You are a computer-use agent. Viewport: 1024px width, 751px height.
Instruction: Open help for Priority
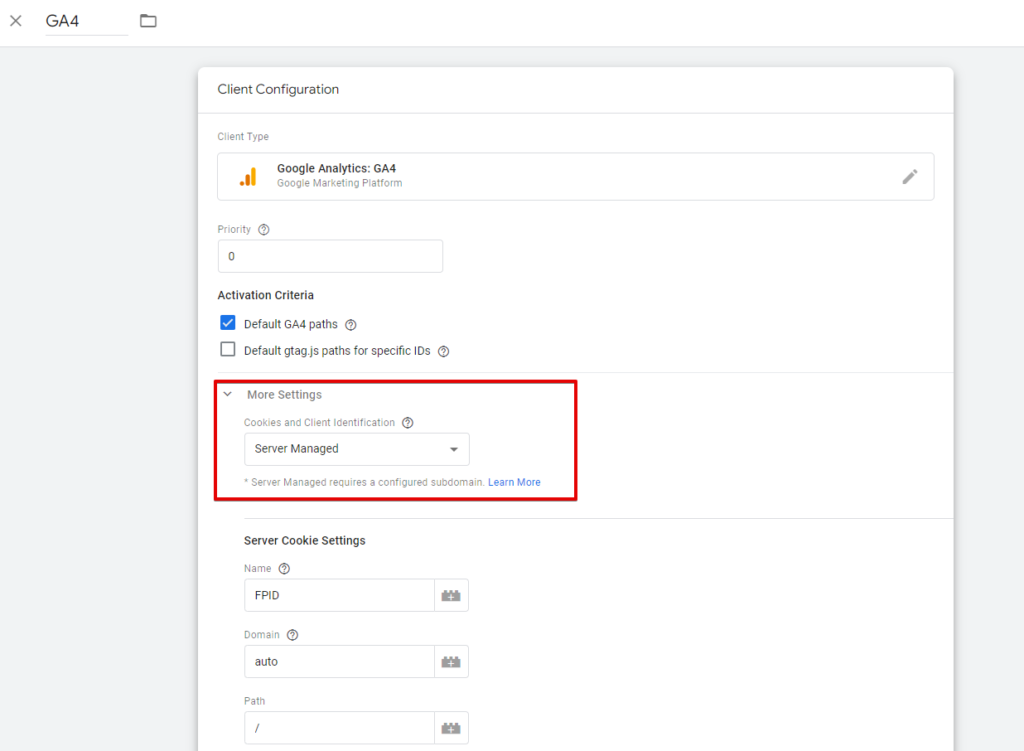[x=264, y=229]
